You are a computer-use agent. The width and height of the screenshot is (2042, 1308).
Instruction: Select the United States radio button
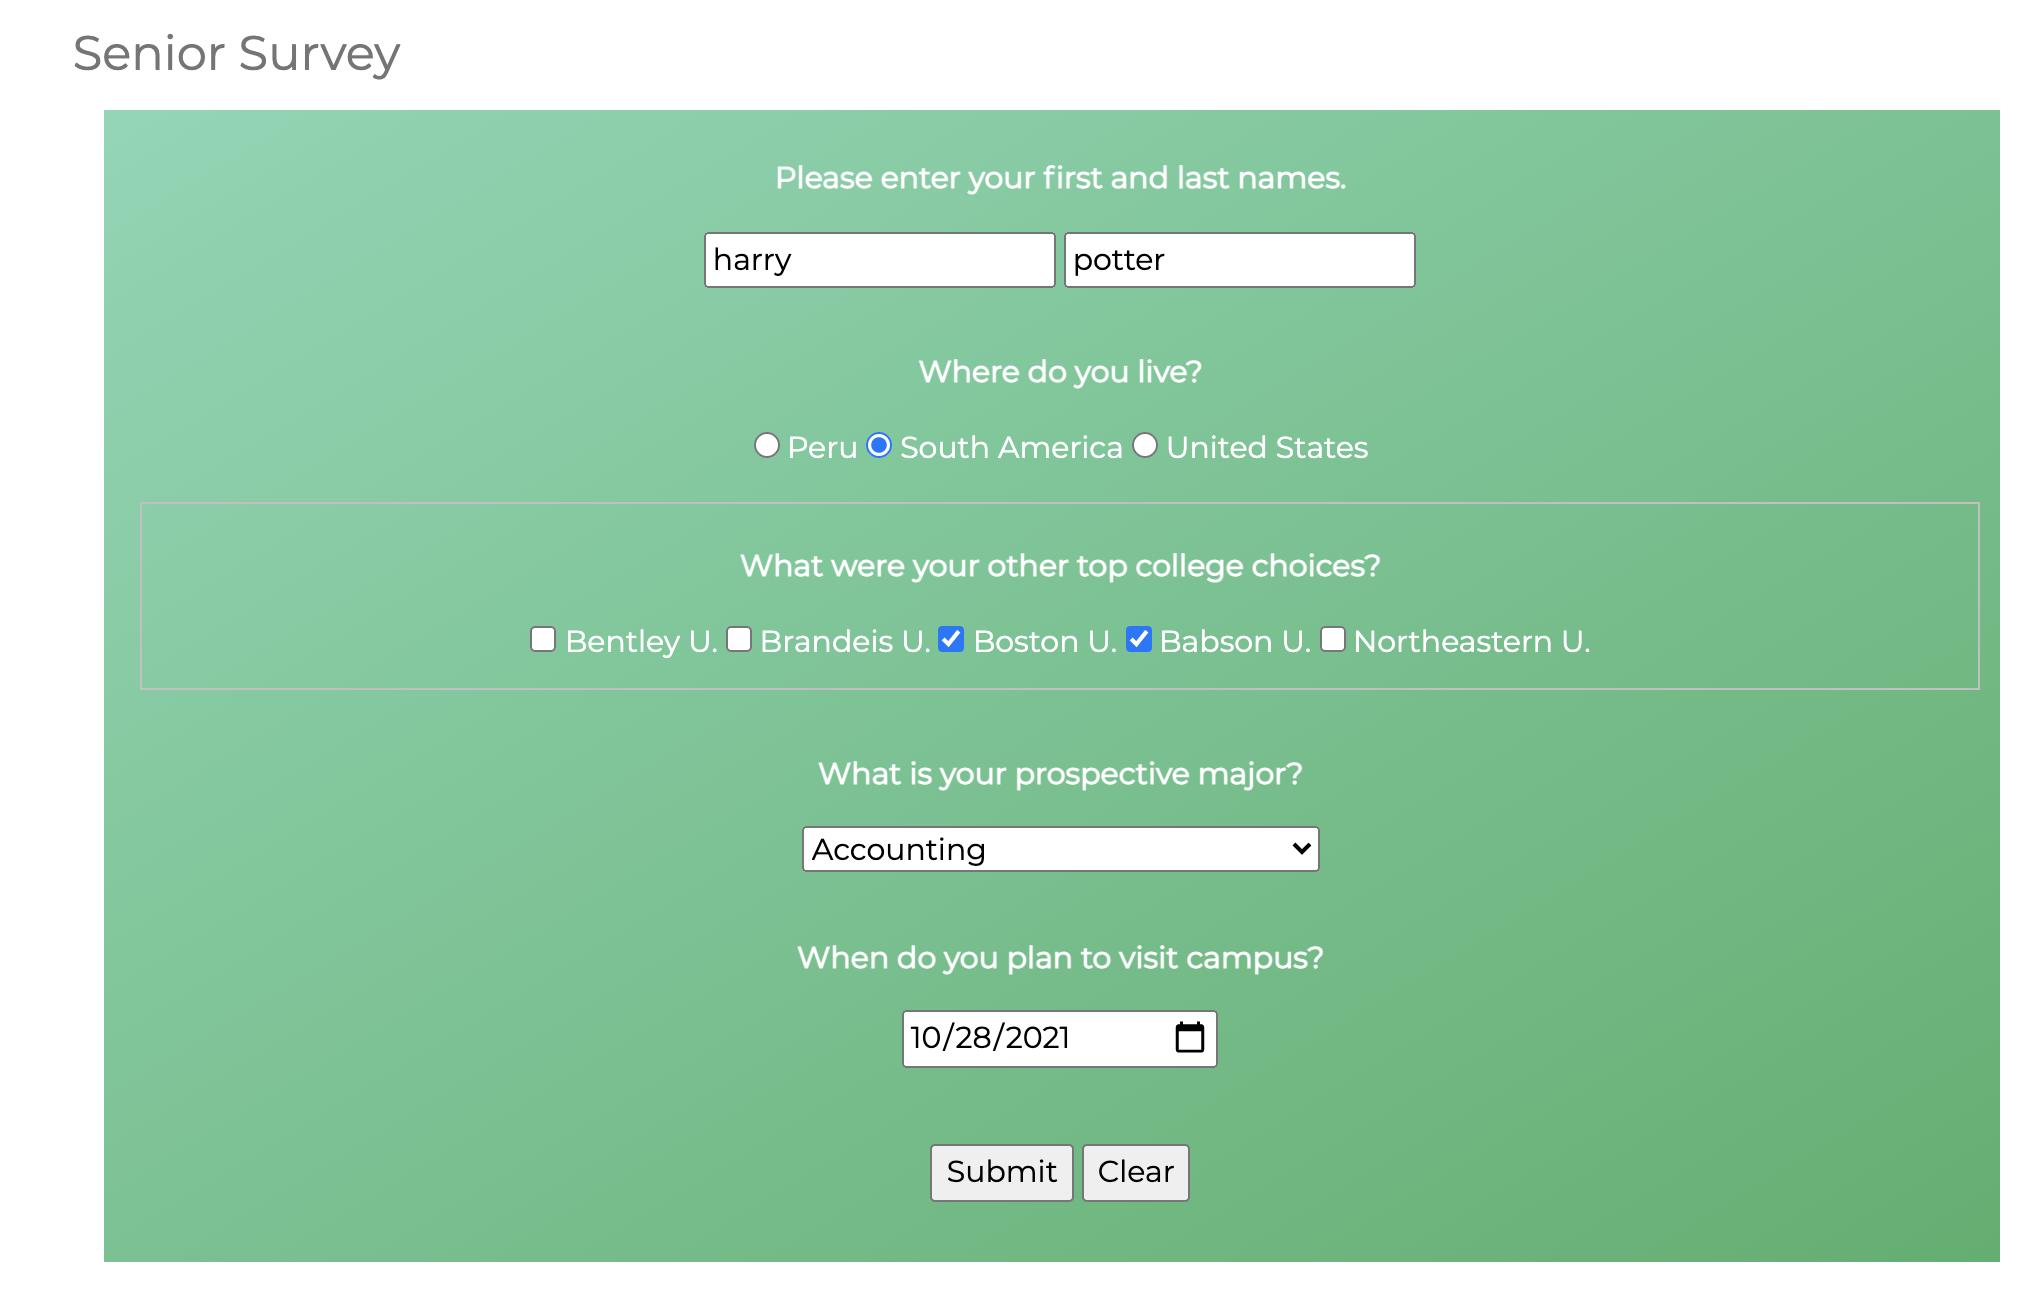pos(1146,446)
